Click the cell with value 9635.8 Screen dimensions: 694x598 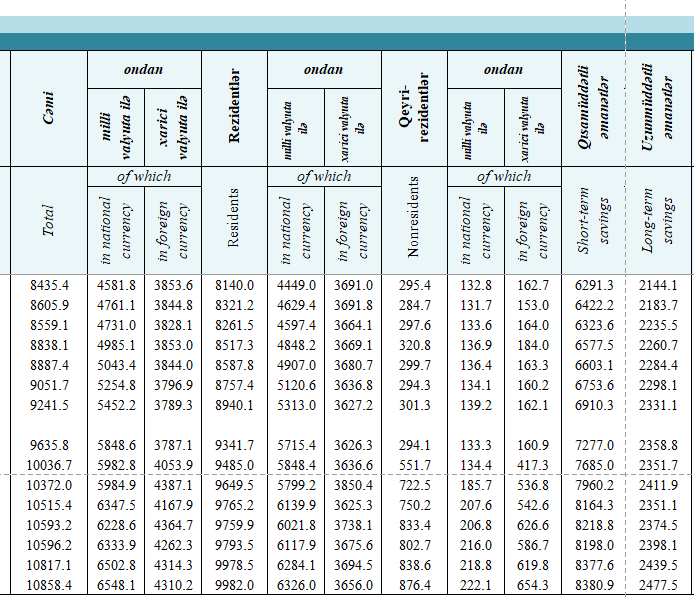coord(50,445)
